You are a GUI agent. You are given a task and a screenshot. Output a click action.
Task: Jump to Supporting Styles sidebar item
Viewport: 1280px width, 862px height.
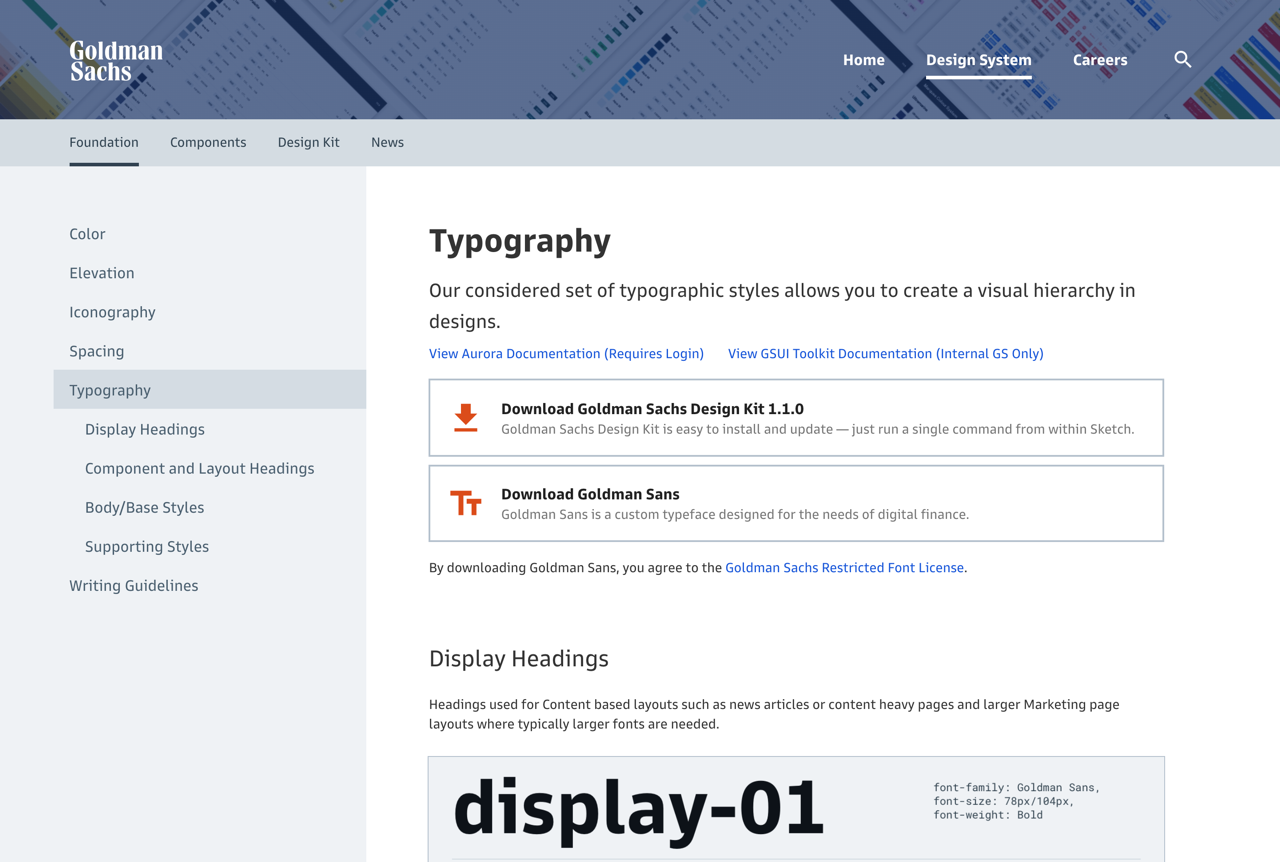pyautogui.click(x=147, y=546)
